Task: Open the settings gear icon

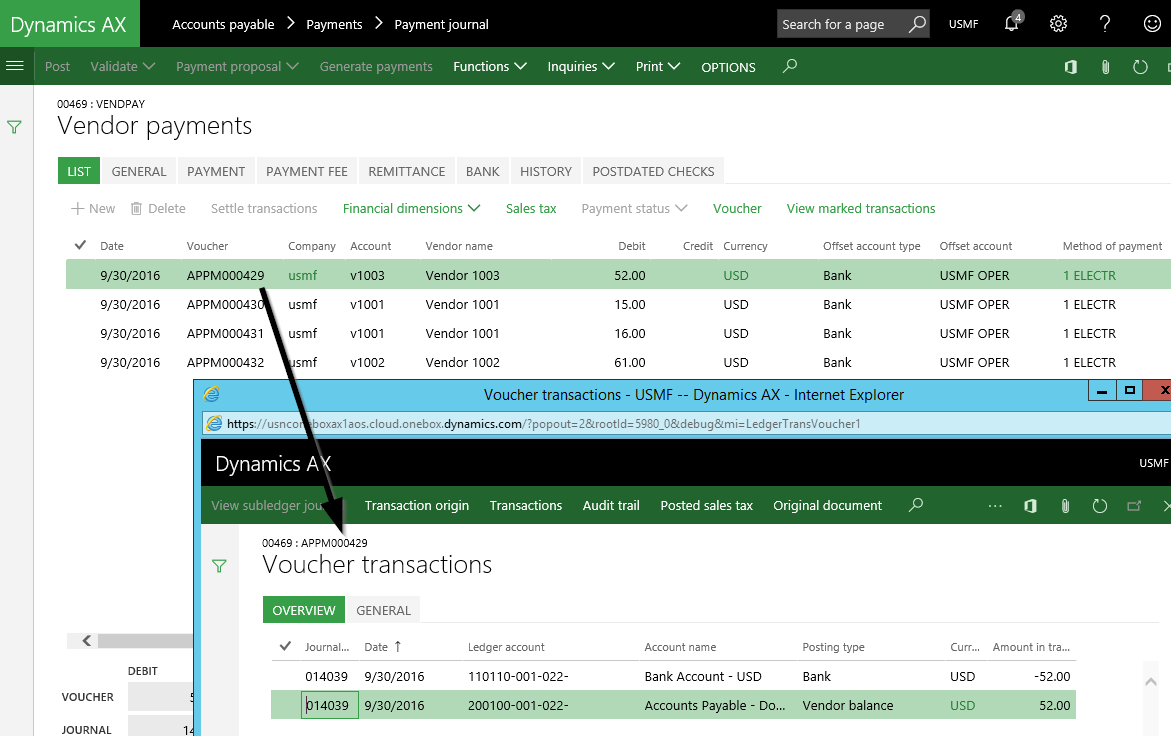Action: click(x=1058, y=24)
